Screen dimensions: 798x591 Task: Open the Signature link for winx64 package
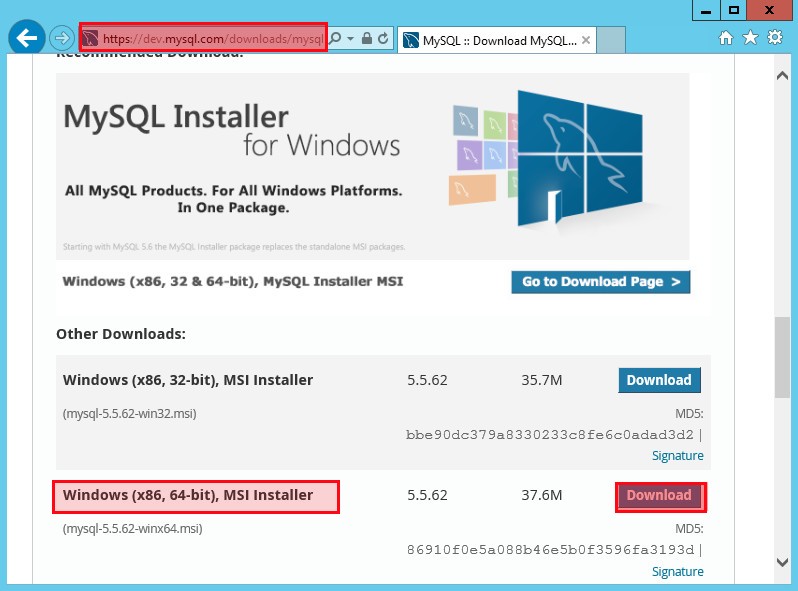[x=677, y=572]
